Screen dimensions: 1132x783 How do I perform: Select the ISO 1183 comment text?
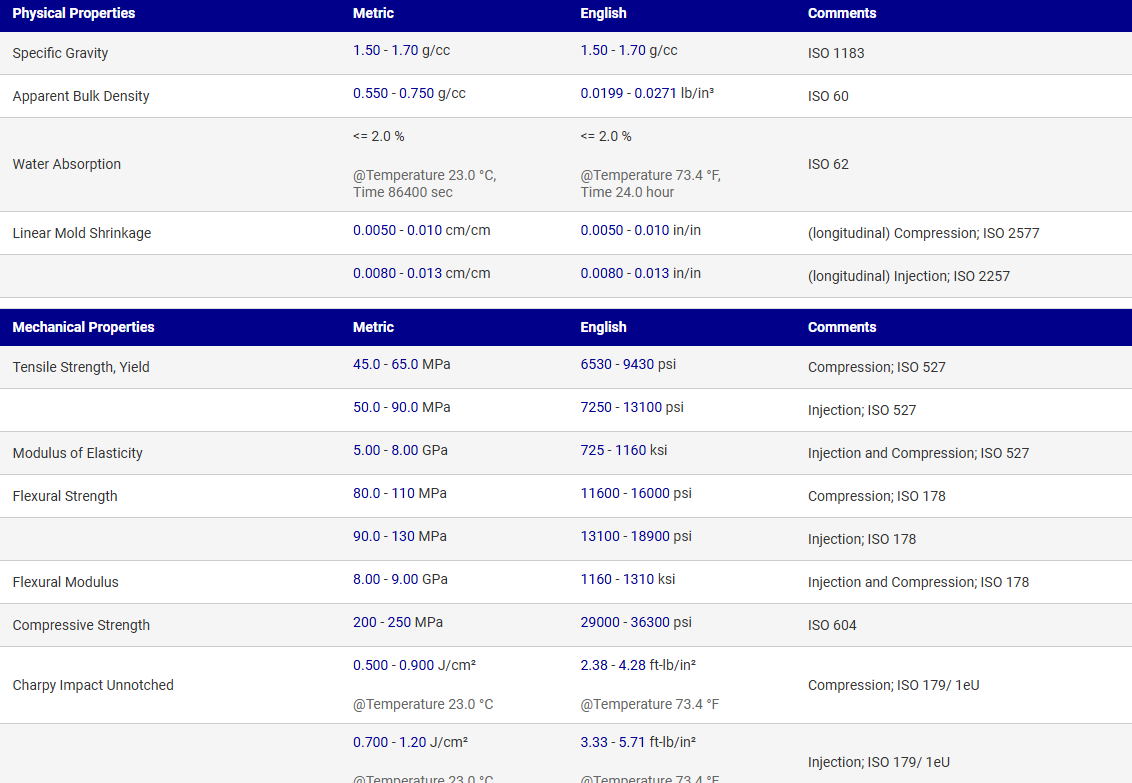click(836, 53)
